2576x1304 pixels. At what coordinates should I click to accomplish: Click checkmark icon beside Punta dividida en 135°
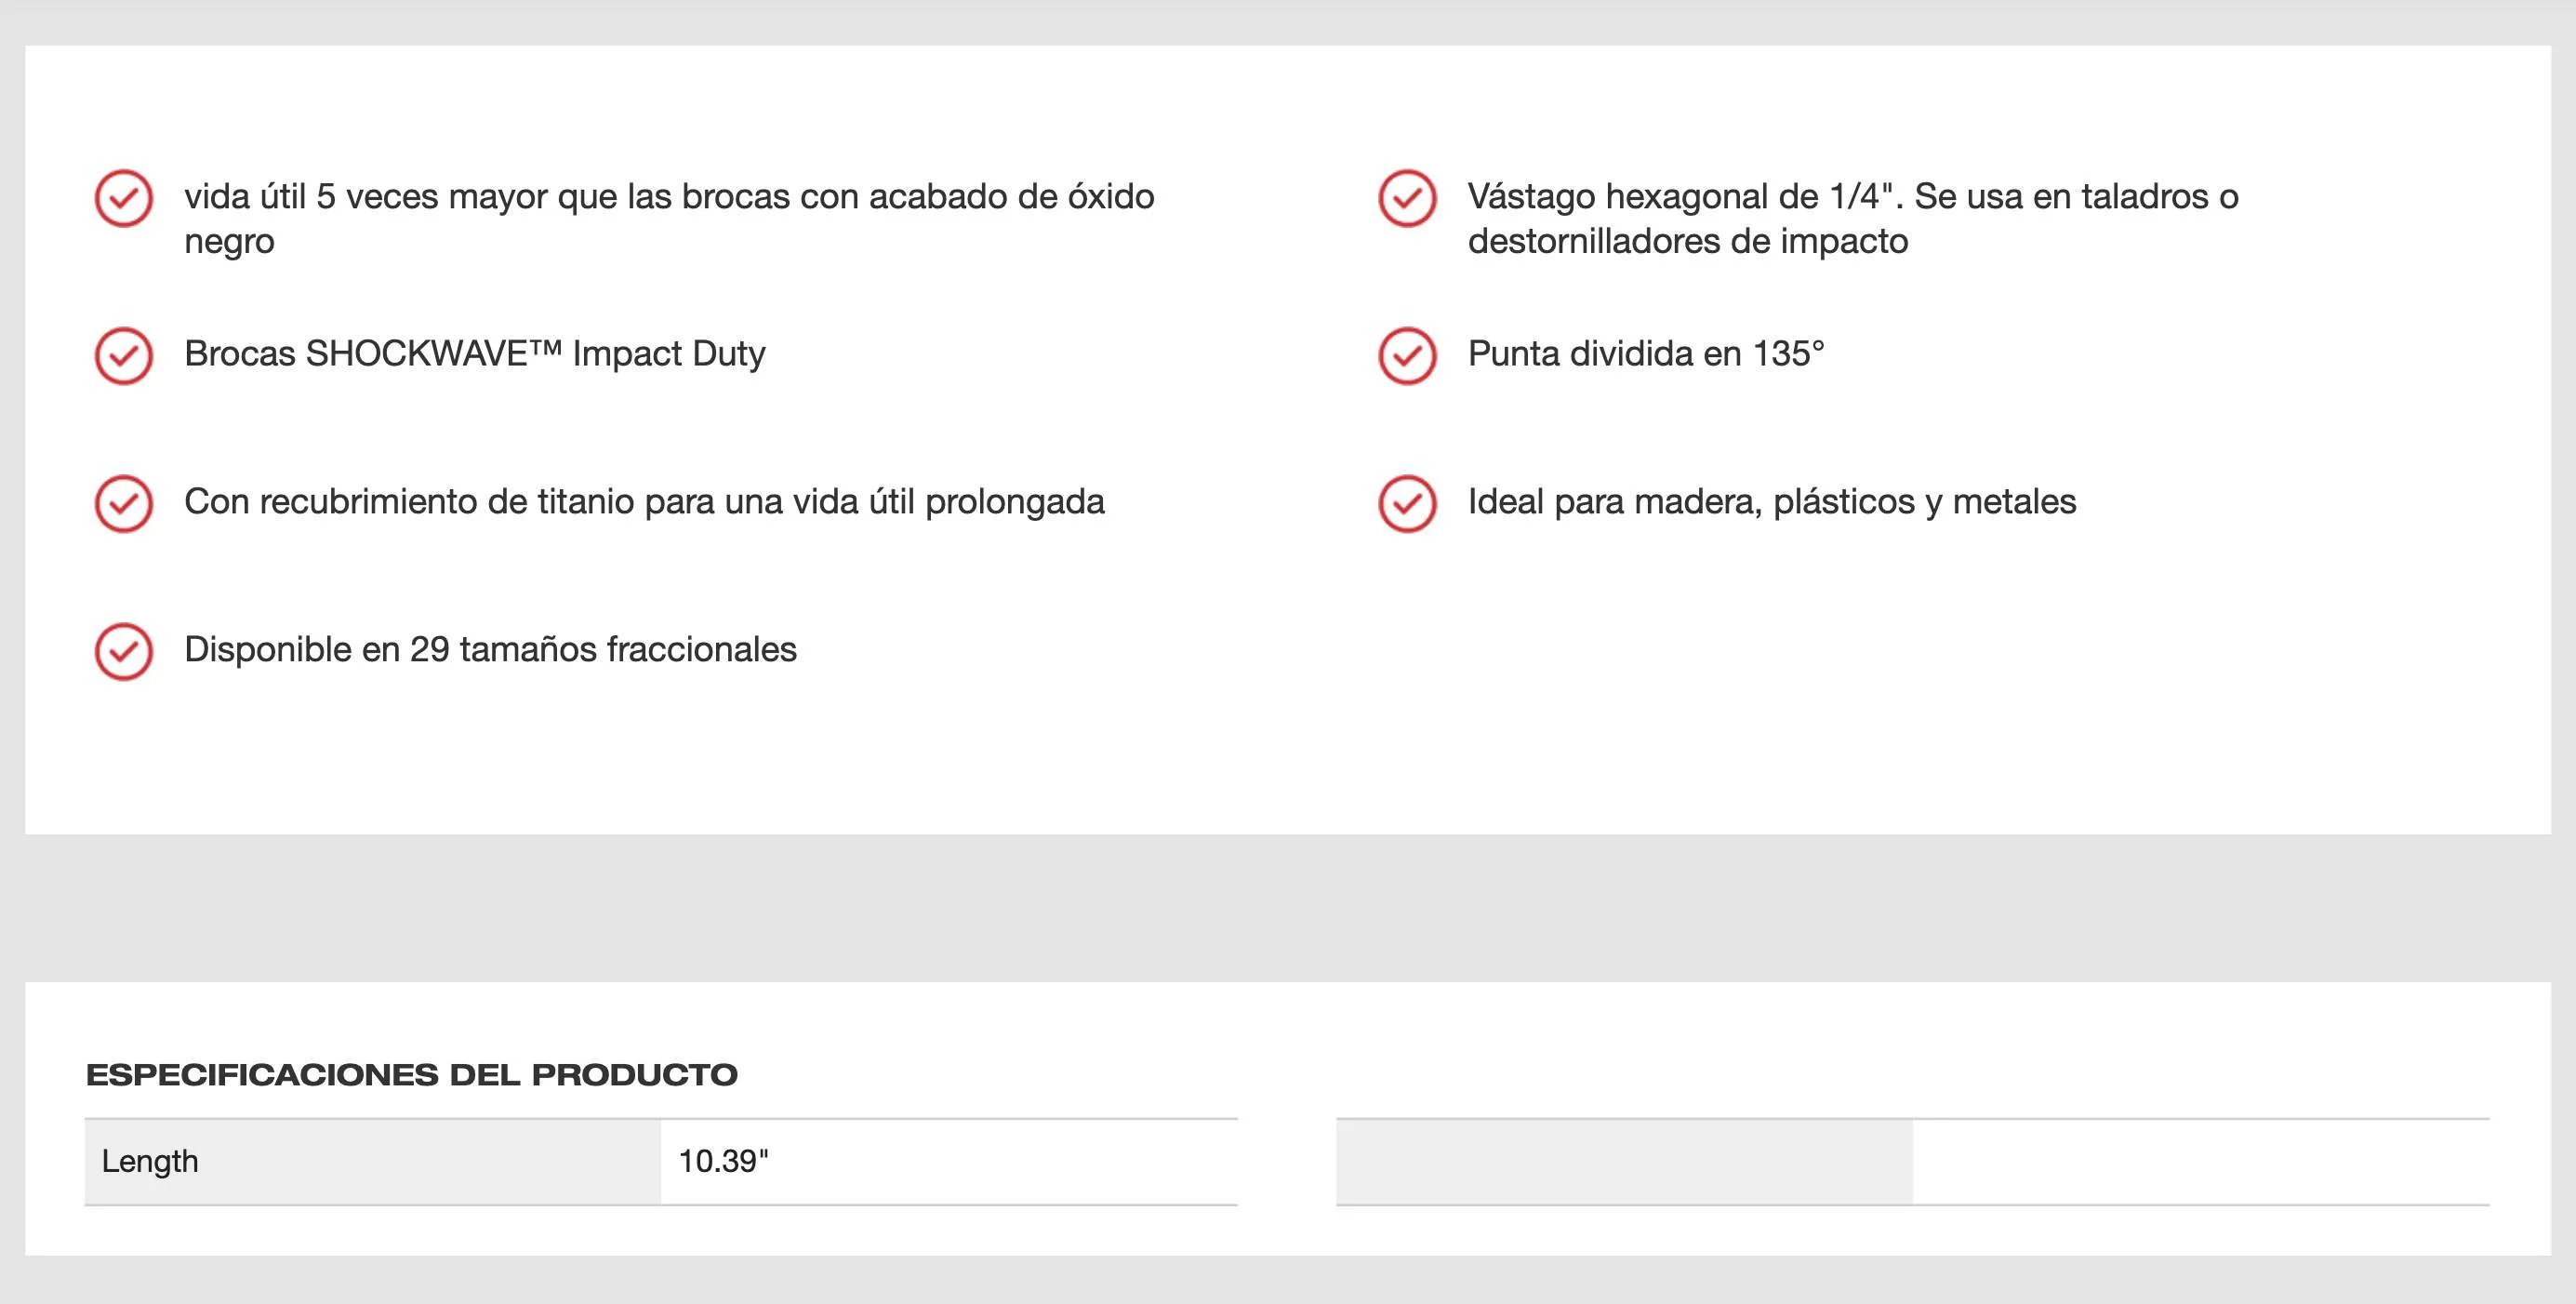pyautogui.click(x=1407, y=355)
